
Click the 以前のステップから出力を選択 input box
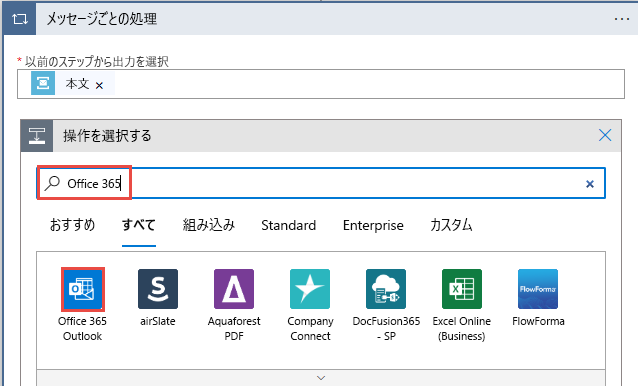tap(321, 84)
